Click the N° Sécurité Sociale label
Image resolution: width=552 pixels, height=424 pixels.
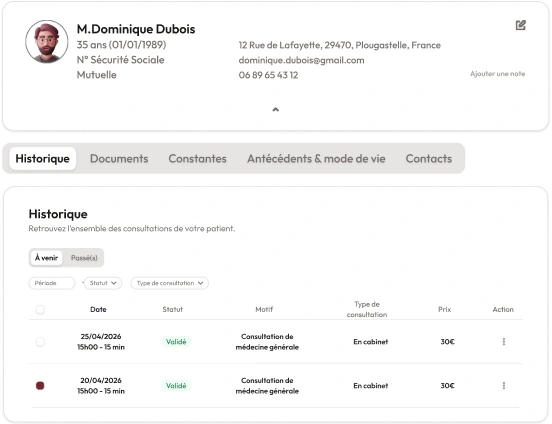tap(120, 60)
